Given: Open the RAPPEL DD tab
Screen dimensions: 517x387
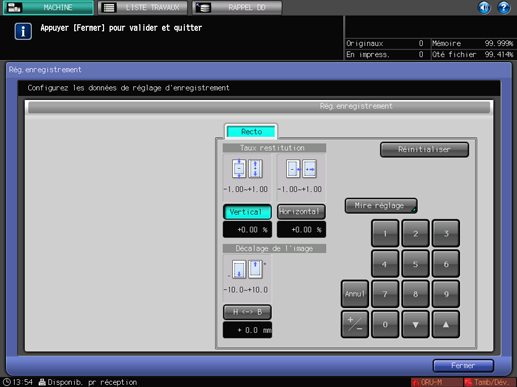Looking at the screenshot, I should pyautogui.click(x=237, y=7).
